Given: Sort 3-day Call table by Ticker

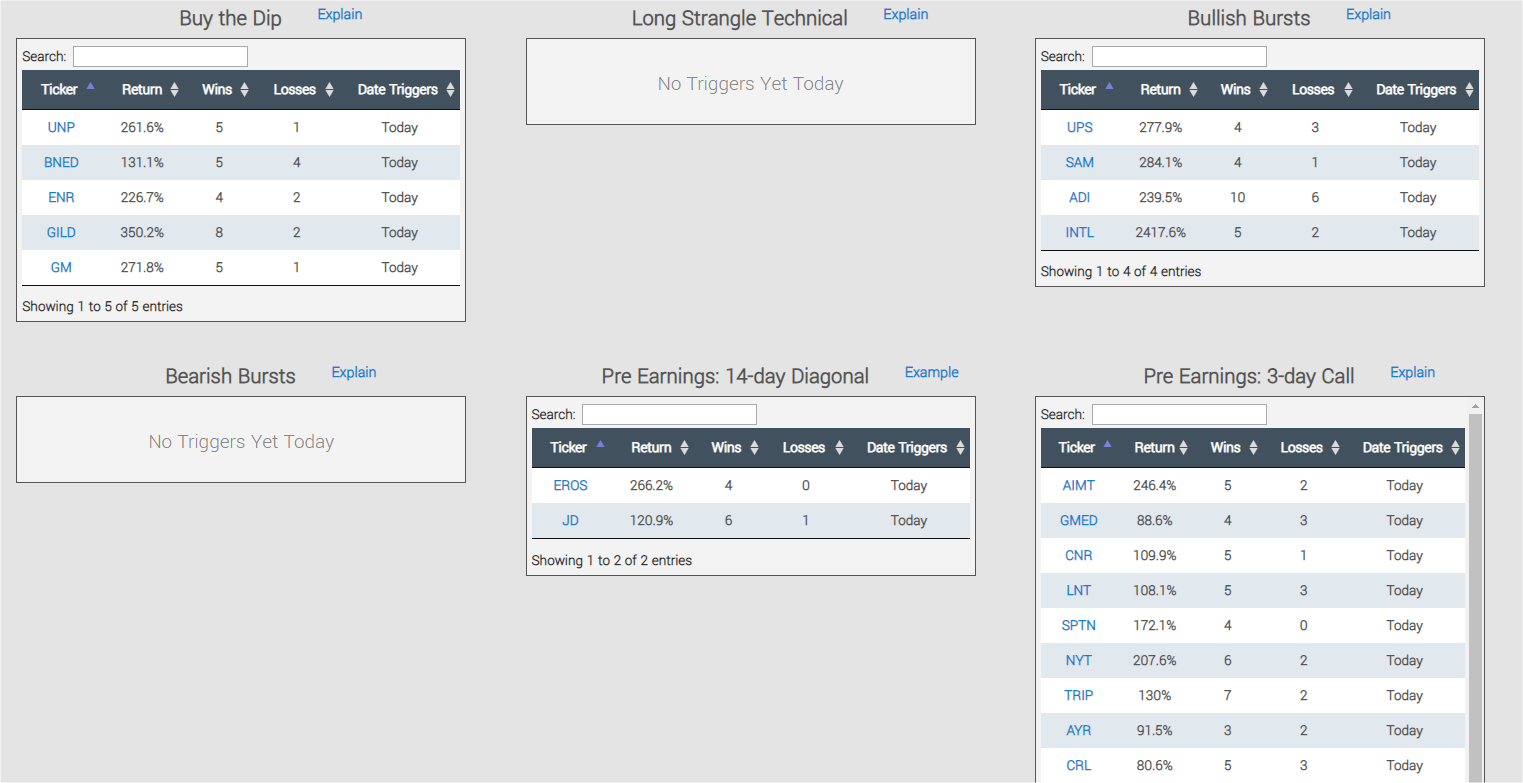Looking at the screenshot, I should point(1085,448).
